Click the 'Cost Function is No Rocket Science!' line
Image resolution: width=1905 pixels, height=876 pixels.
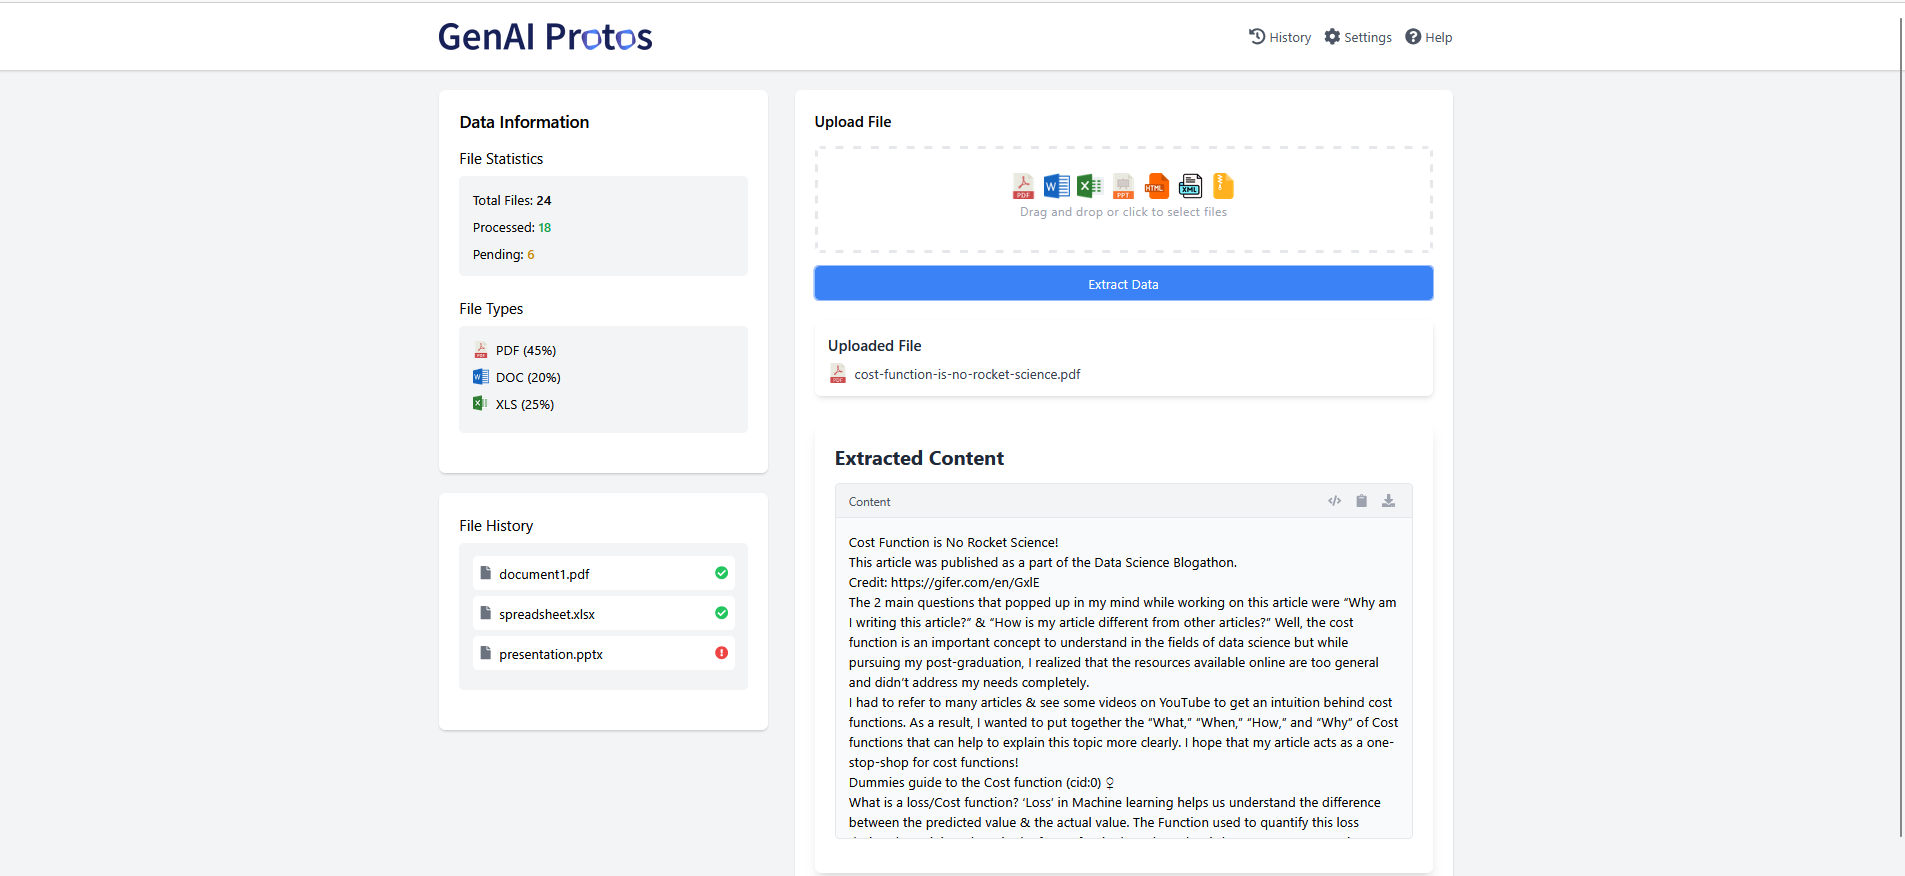tap(953, 542)
